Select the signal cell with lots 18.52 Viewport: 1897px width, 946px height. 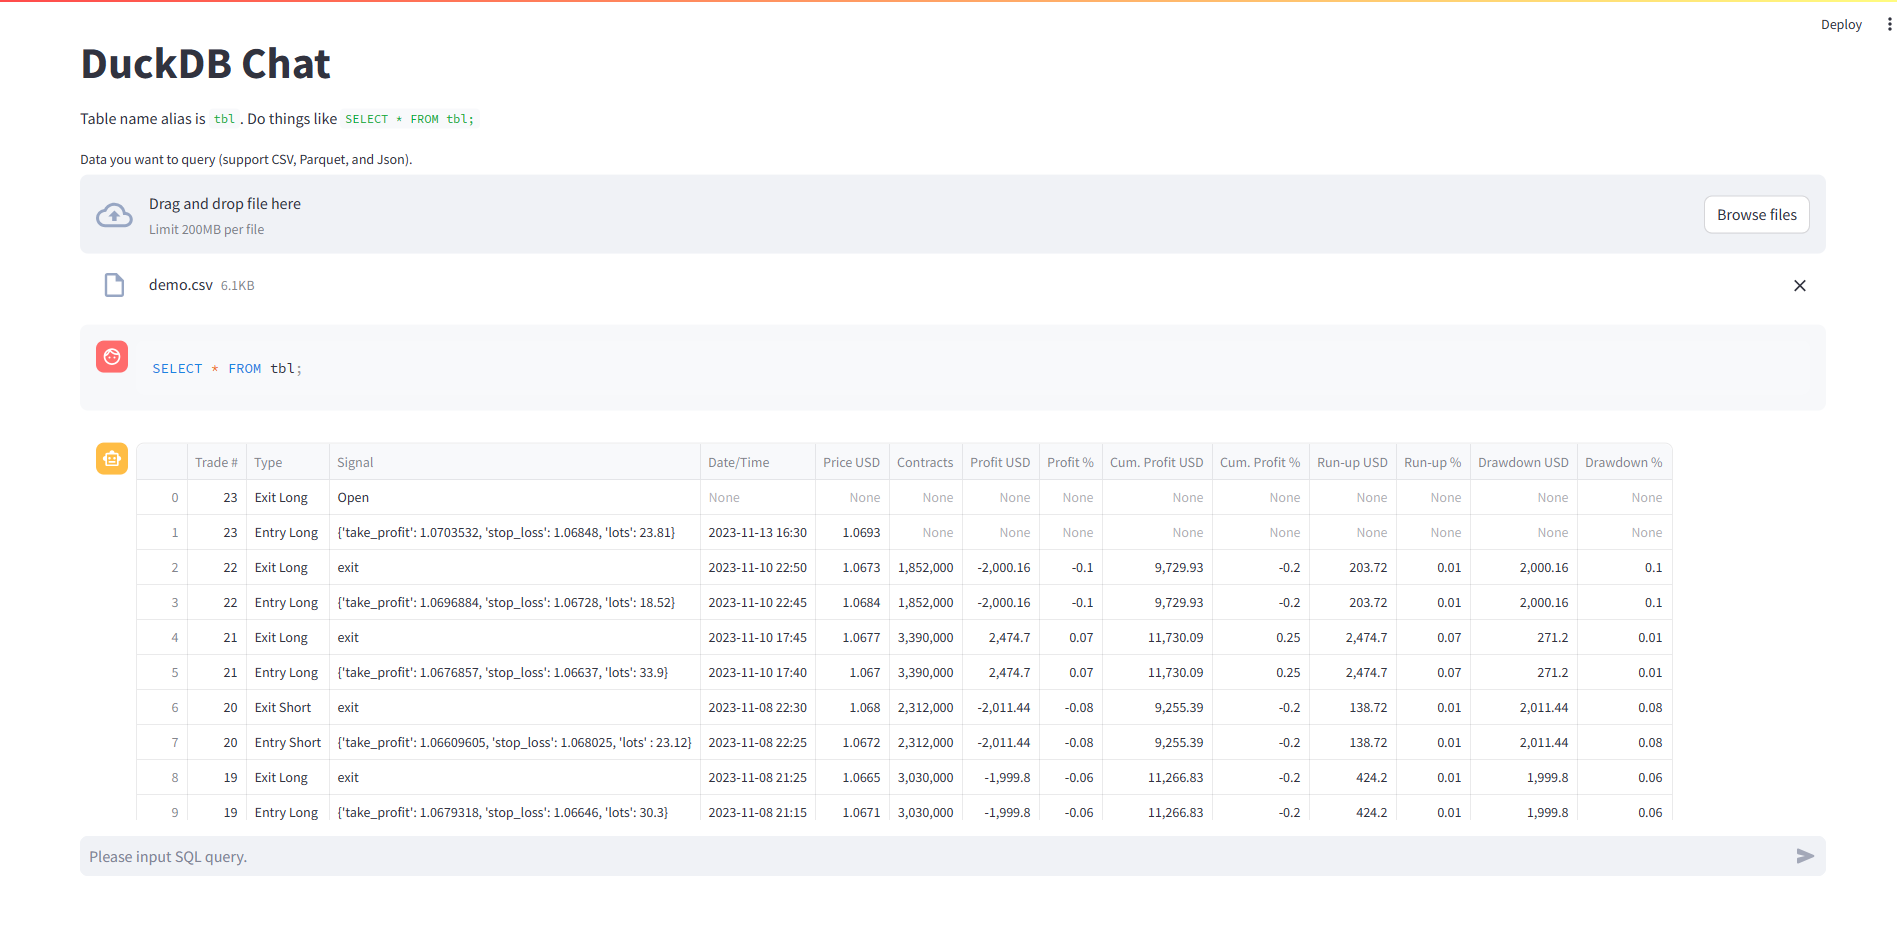(x=514, y=602)
